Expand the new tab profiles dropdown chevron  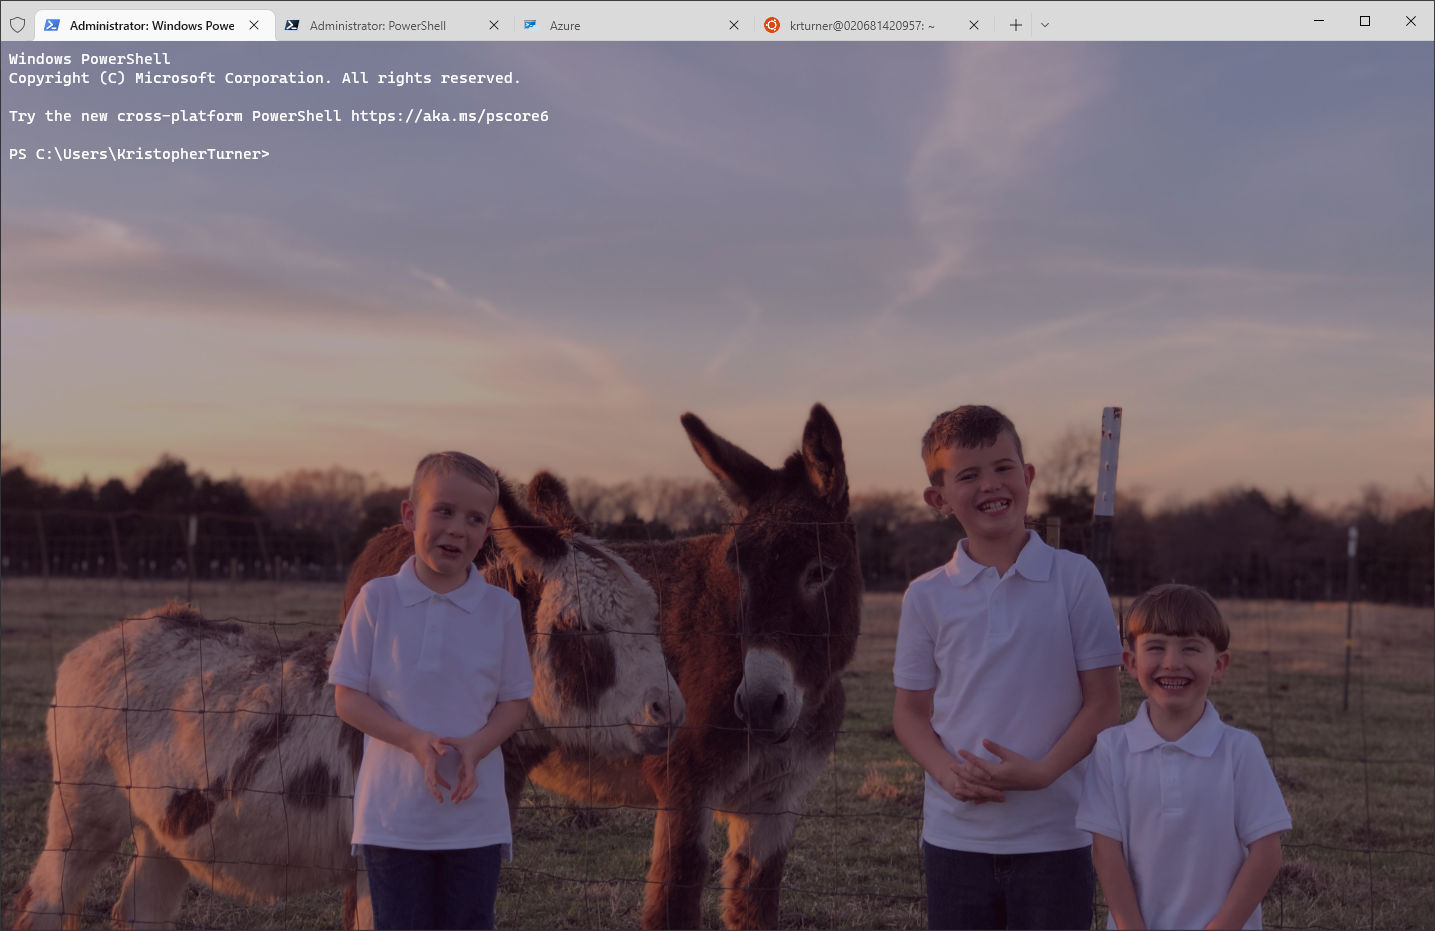pyautogui.click(x=1045, y=25)
